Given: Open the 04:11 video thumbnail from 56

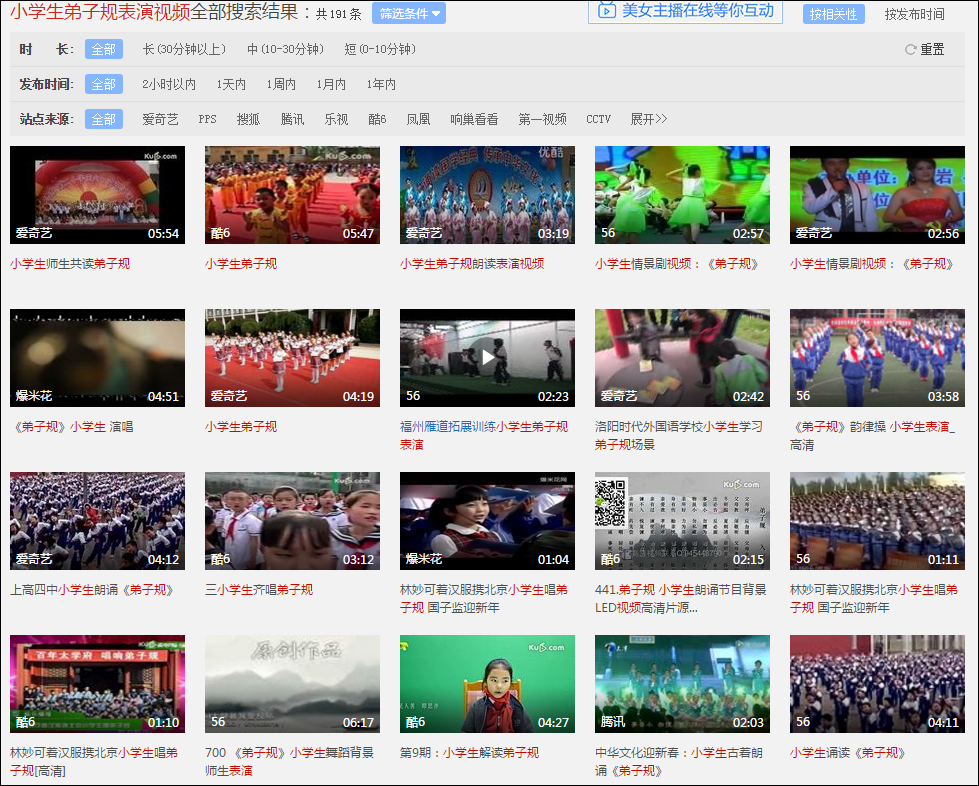Looking at the screenshot, I should pos(877,684).
